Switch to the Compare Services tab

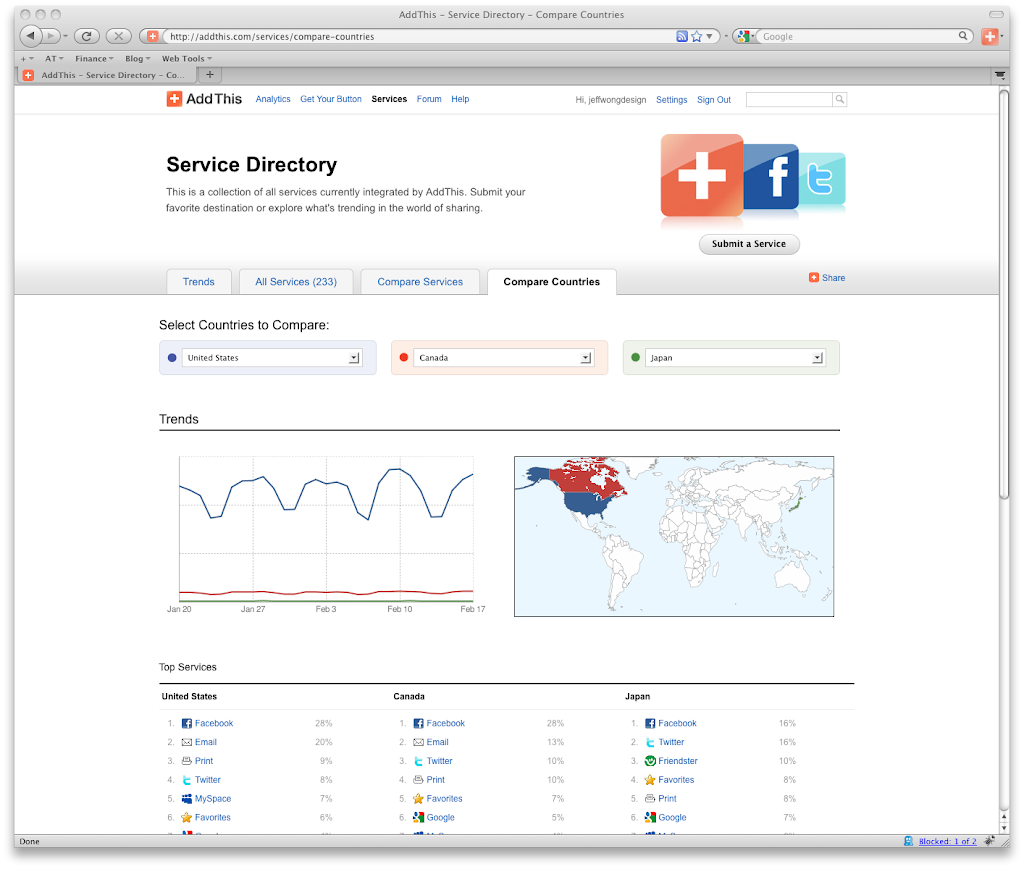tap(420, 282)
